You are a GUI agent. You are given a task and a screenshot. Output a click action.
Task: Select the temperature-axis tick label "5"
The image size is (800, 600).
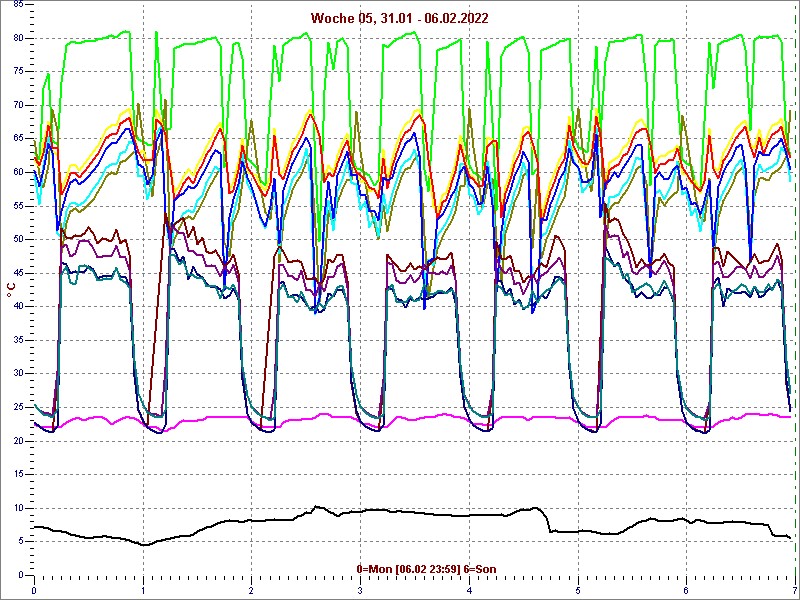pos(21,541)
